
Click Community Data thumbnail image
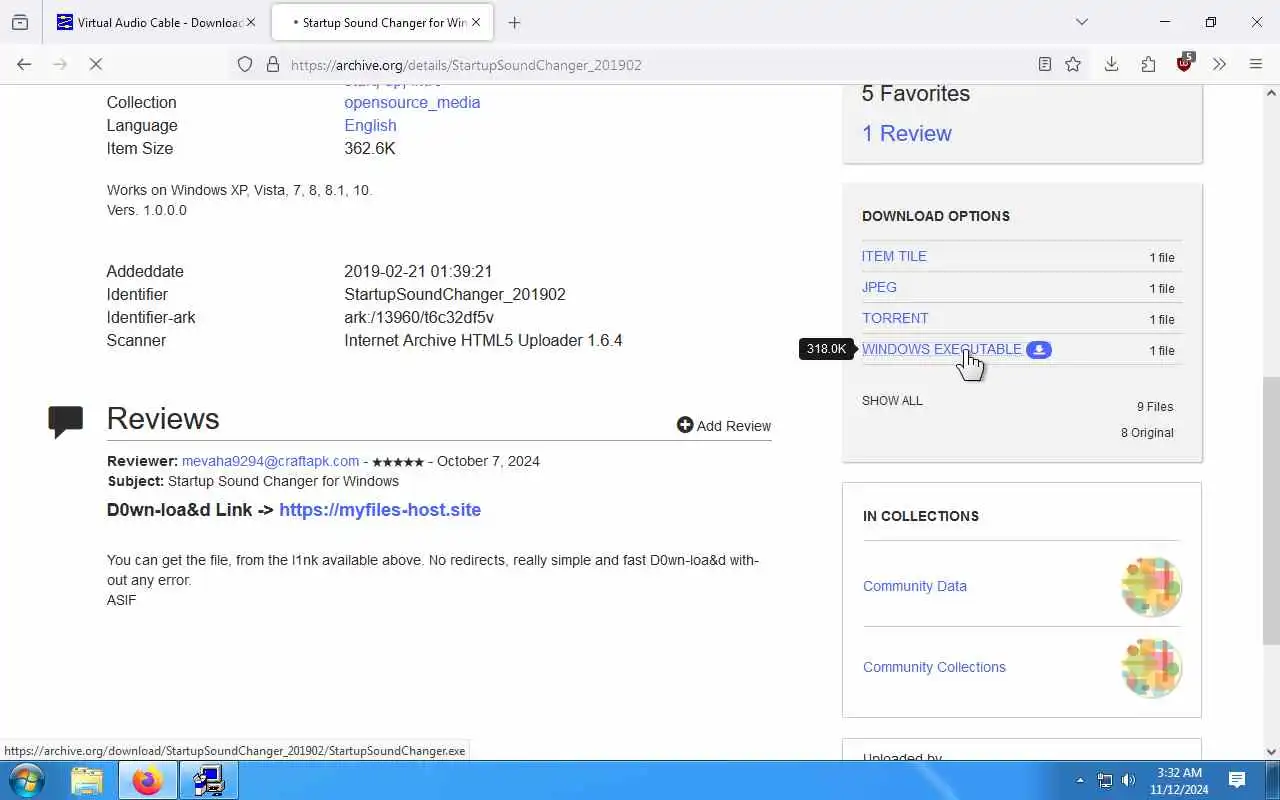click(1151, 587)
